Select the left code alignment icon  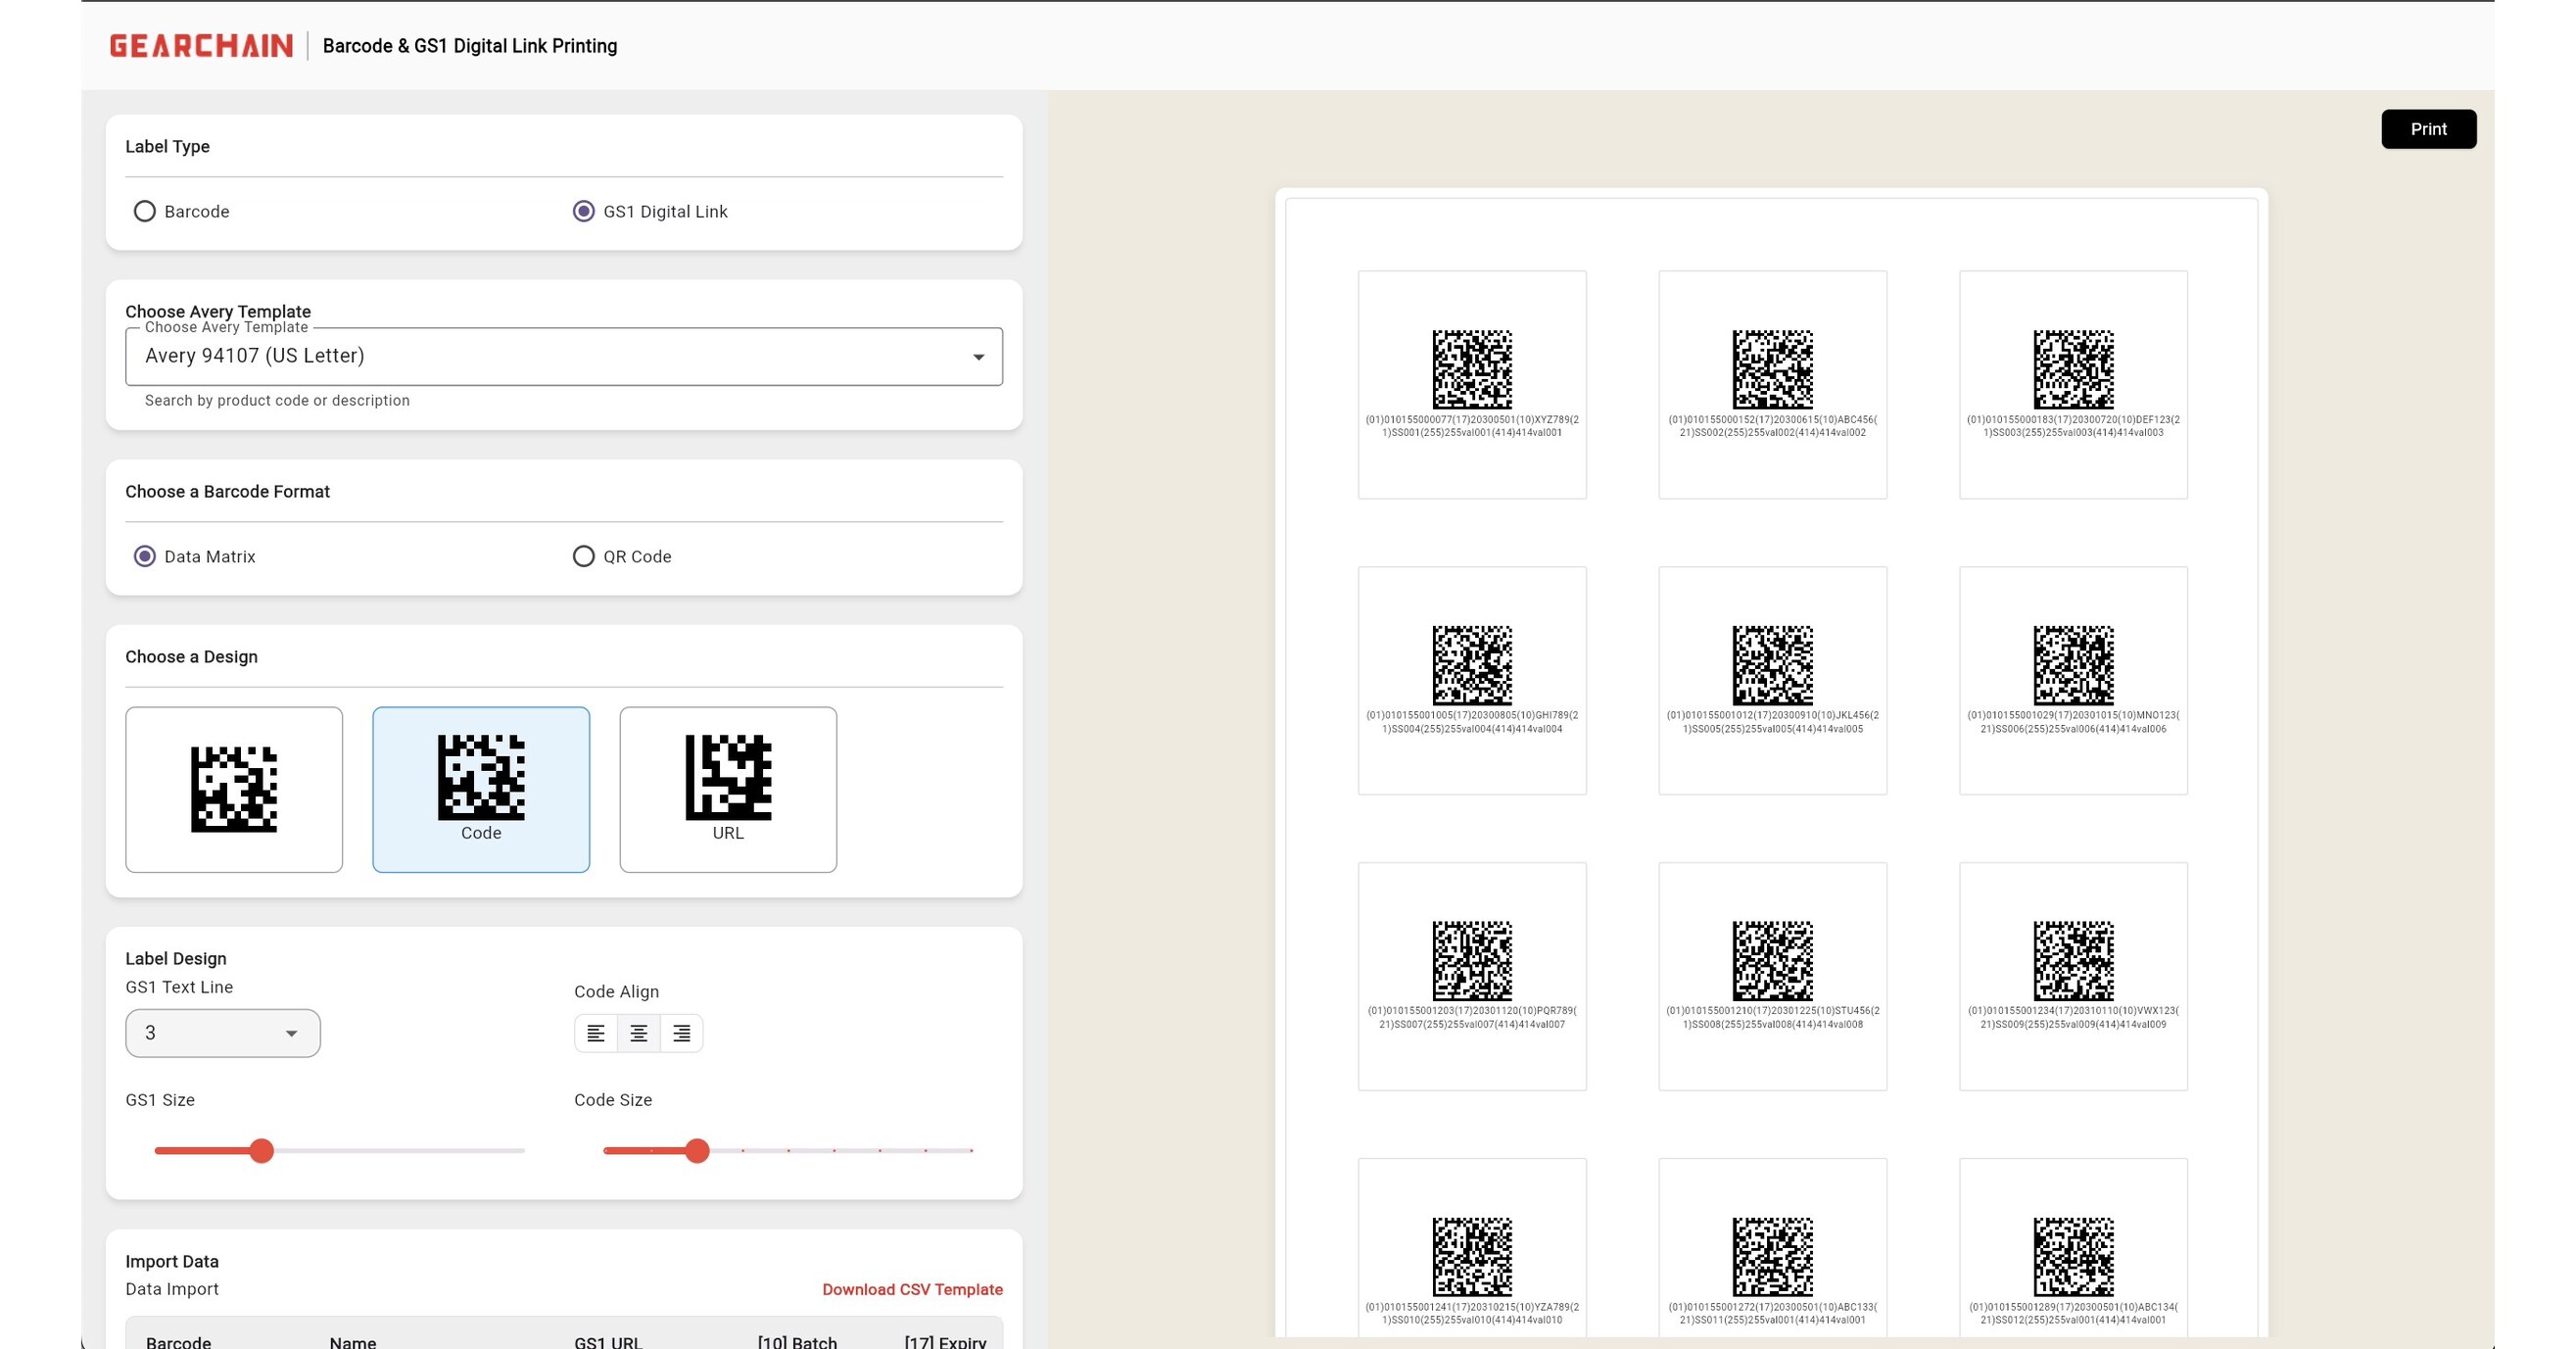[x=597, y=1033]
